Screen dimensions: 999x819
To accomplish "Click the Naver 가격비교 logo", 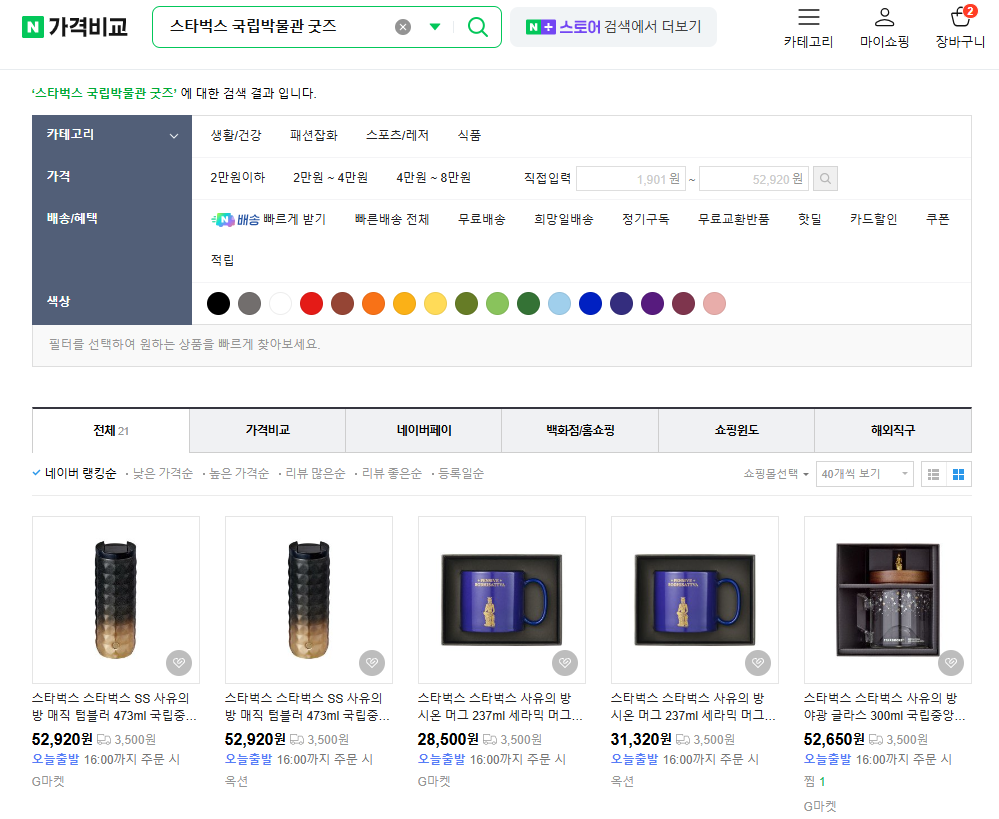I will tap(75, 27).
